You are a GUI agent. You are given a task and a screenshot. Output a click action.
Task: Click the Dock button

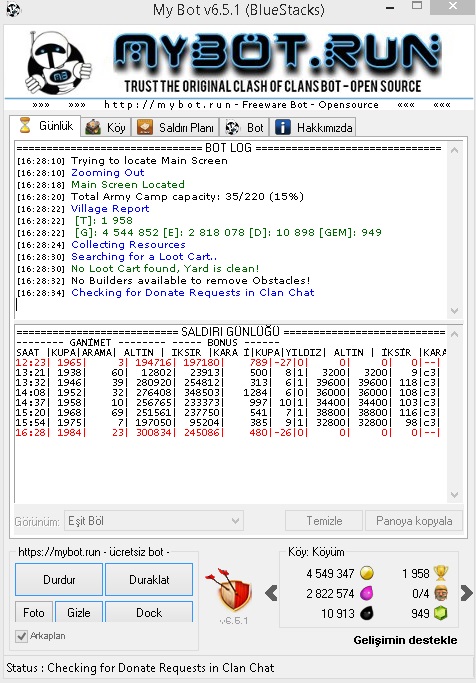[x=149, y=612]
